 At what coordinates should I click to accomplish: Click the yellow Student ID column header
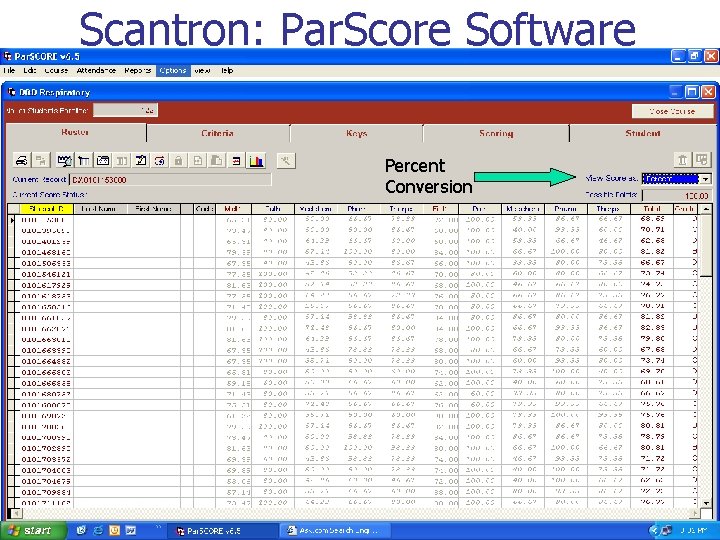pyautogui.click(x=47, y=209)
